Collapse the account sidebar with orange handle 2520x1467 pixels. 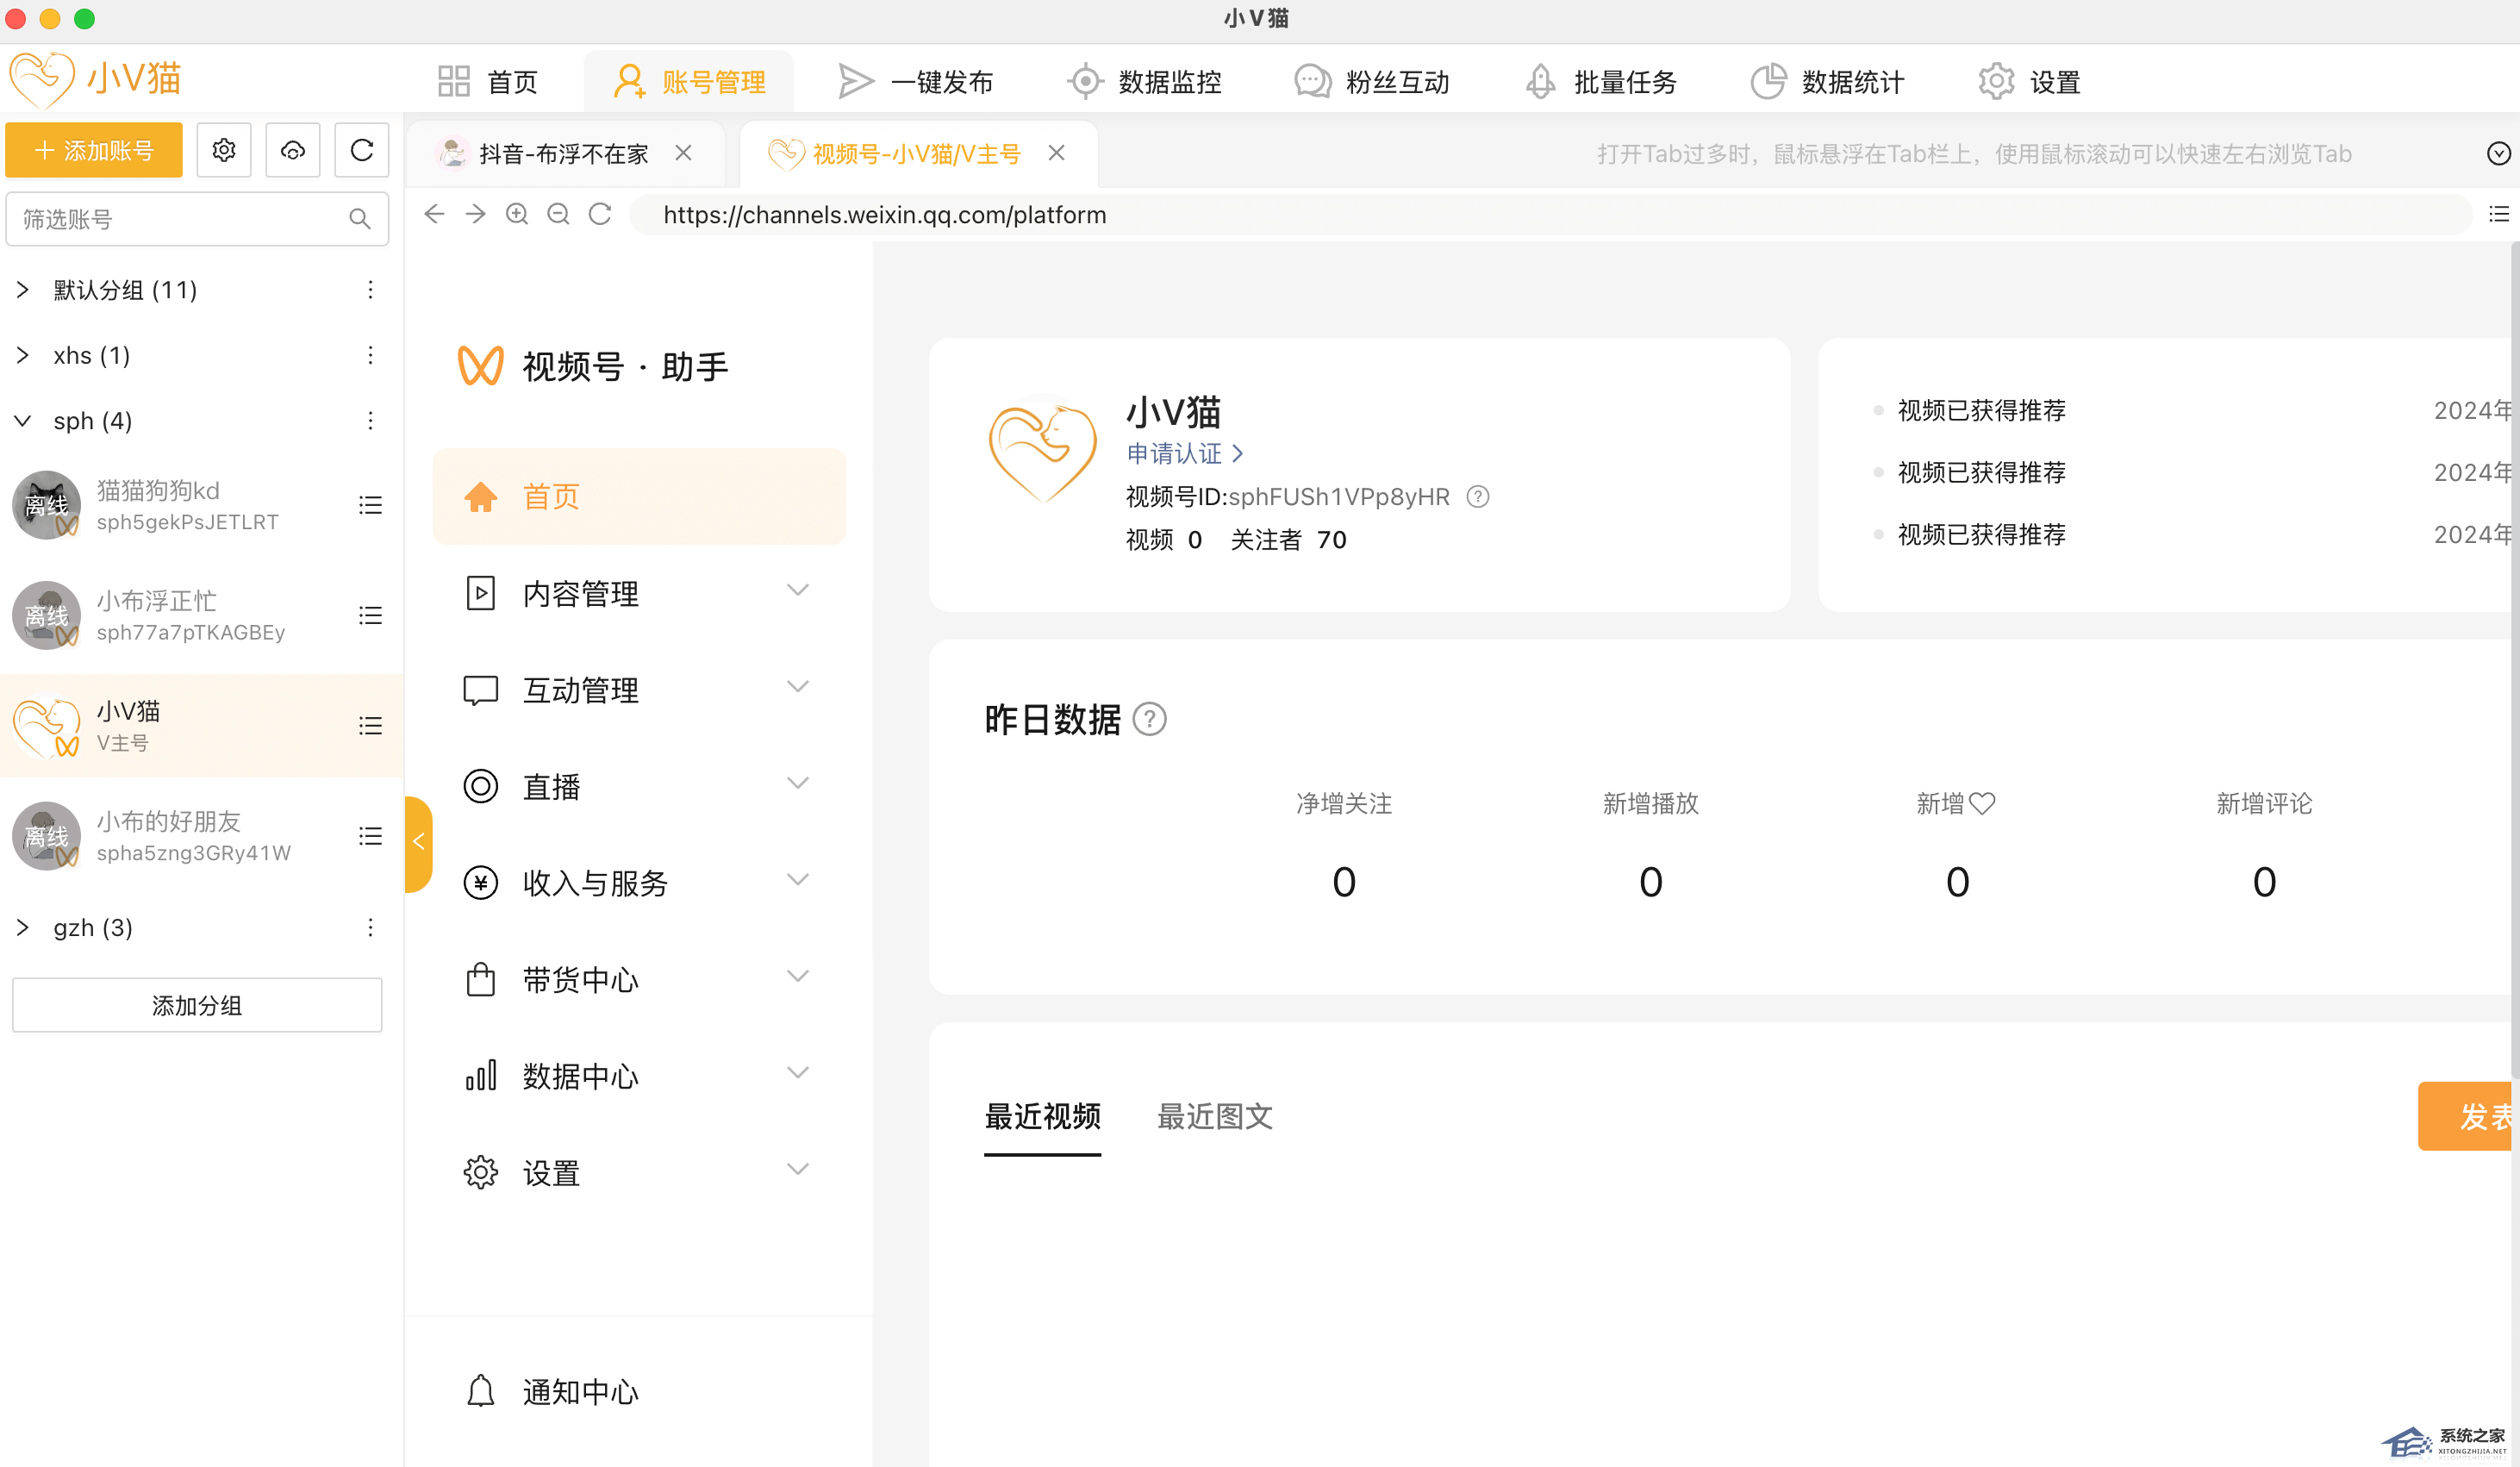418,843
